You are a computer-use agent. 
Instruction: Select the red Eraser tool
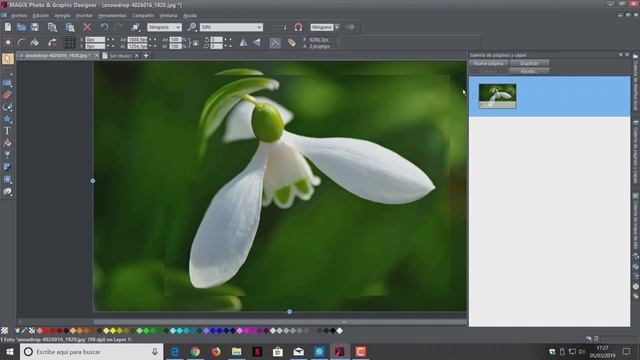tap(7, 95)
